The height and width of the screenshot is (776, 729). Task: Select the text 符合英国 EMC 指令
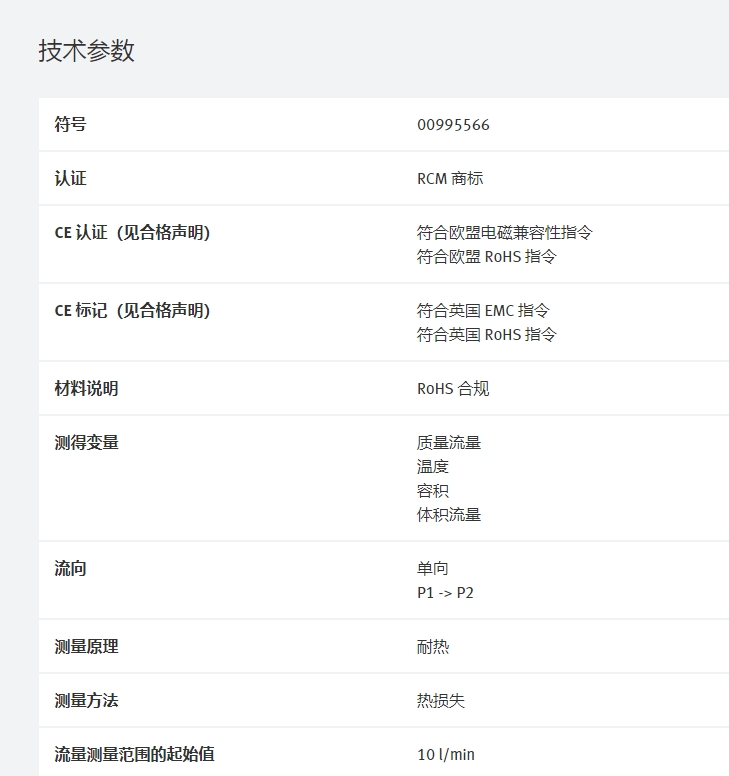point(483,310)
